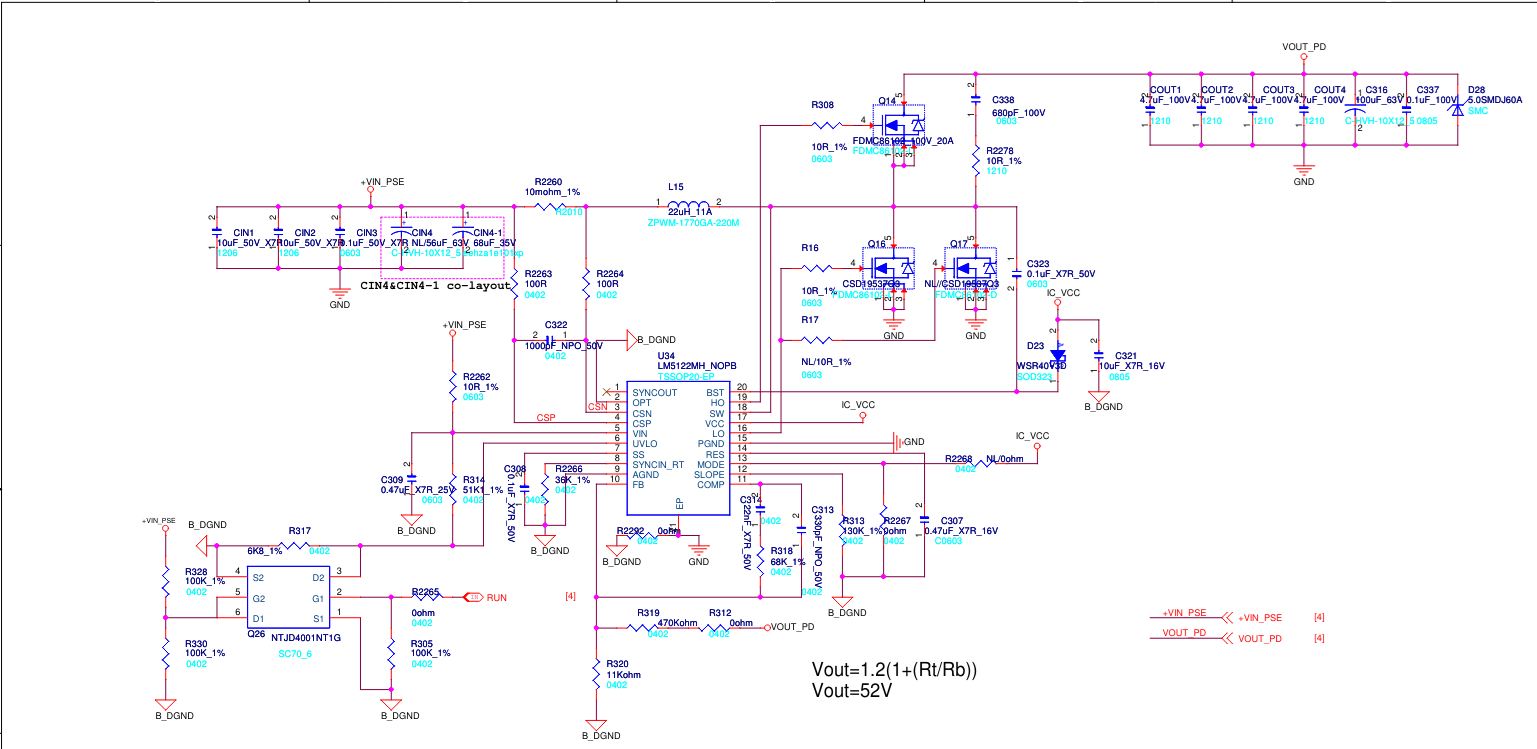This screenshot has height=749, width=1537.
Task: Click the '5.0SMDJ60A' part text
Action: (x=1495, y=100)
